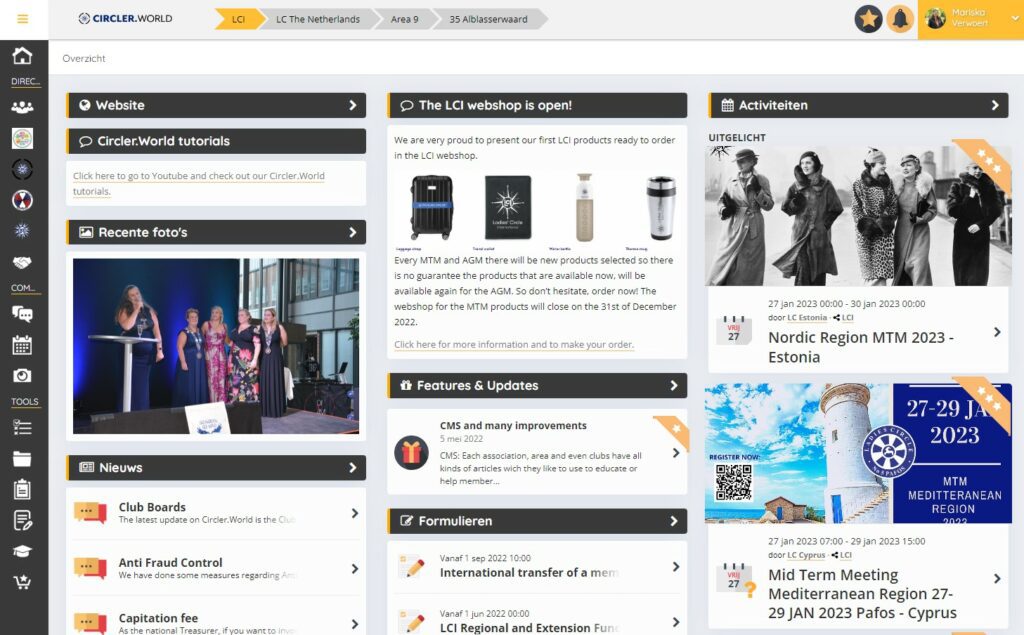Click the star favorites icon in header
The image size is (1024, 635).
coord(868,19)
